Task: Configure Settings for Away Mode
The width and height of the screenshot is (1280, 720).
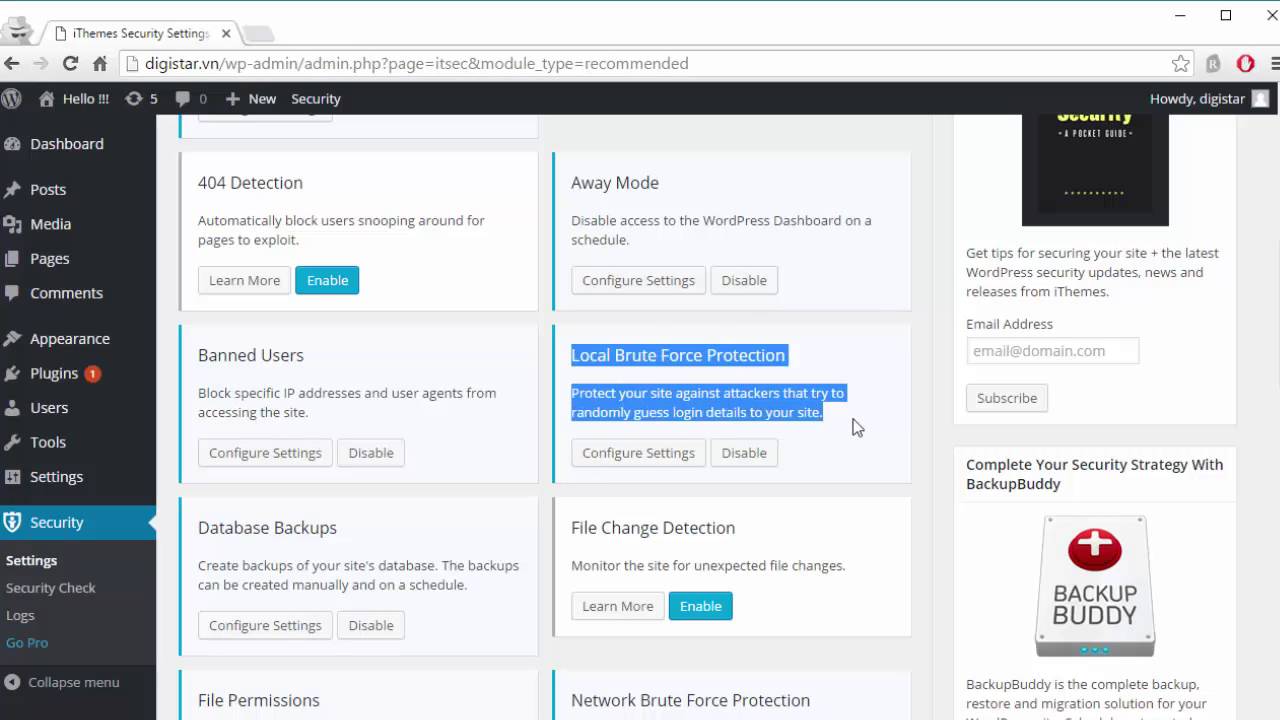Action: pyautogui.click(x=638, y=280)
